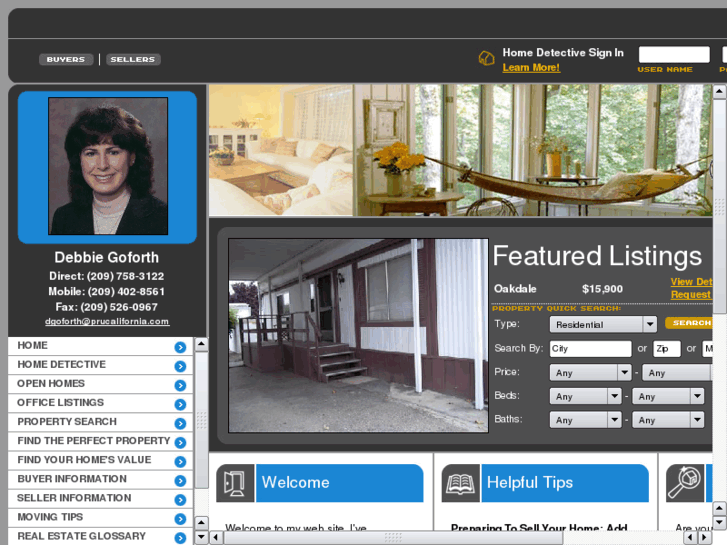Open the BUYER INFORMATION menu item
727x545 pixels.
[100, 479]
